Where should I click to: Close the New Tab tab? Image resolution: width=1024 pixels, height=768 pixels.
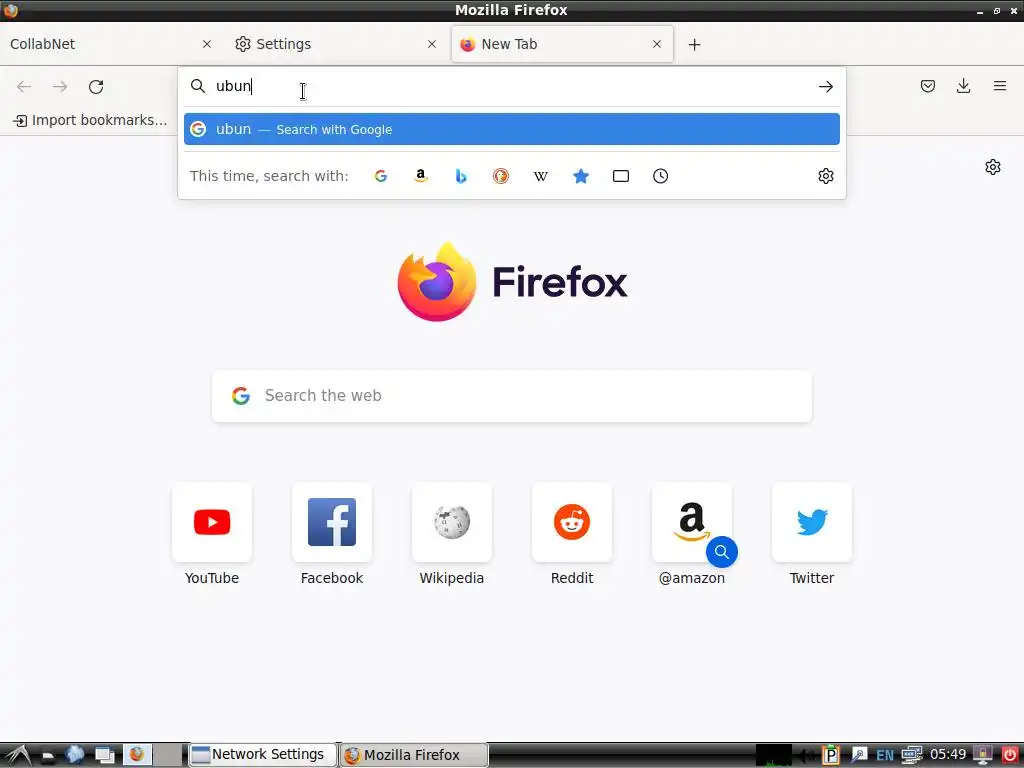coord(657,44)
